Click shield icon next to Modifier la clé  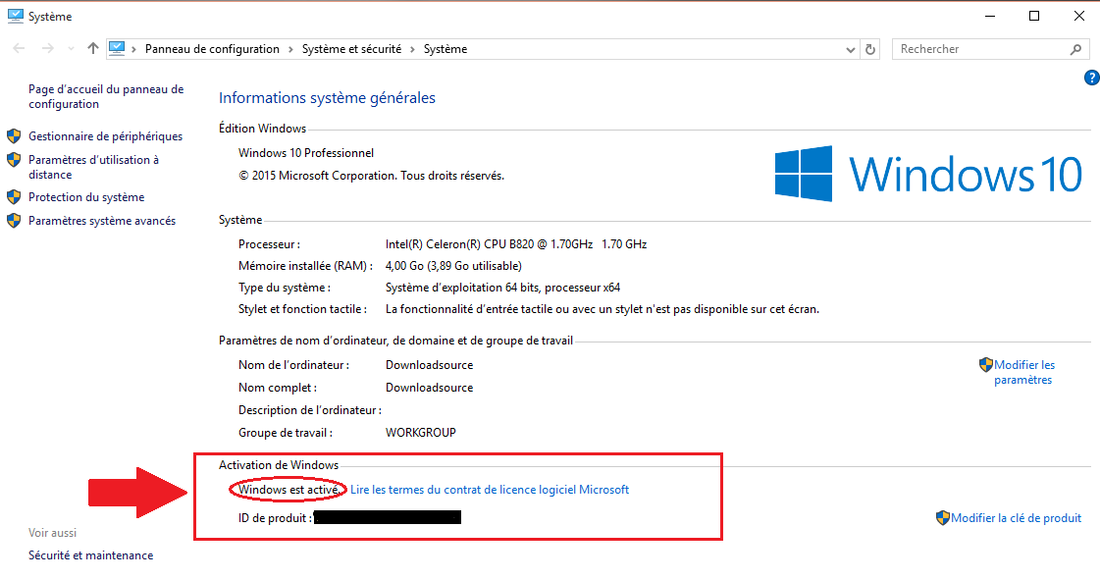943,518
